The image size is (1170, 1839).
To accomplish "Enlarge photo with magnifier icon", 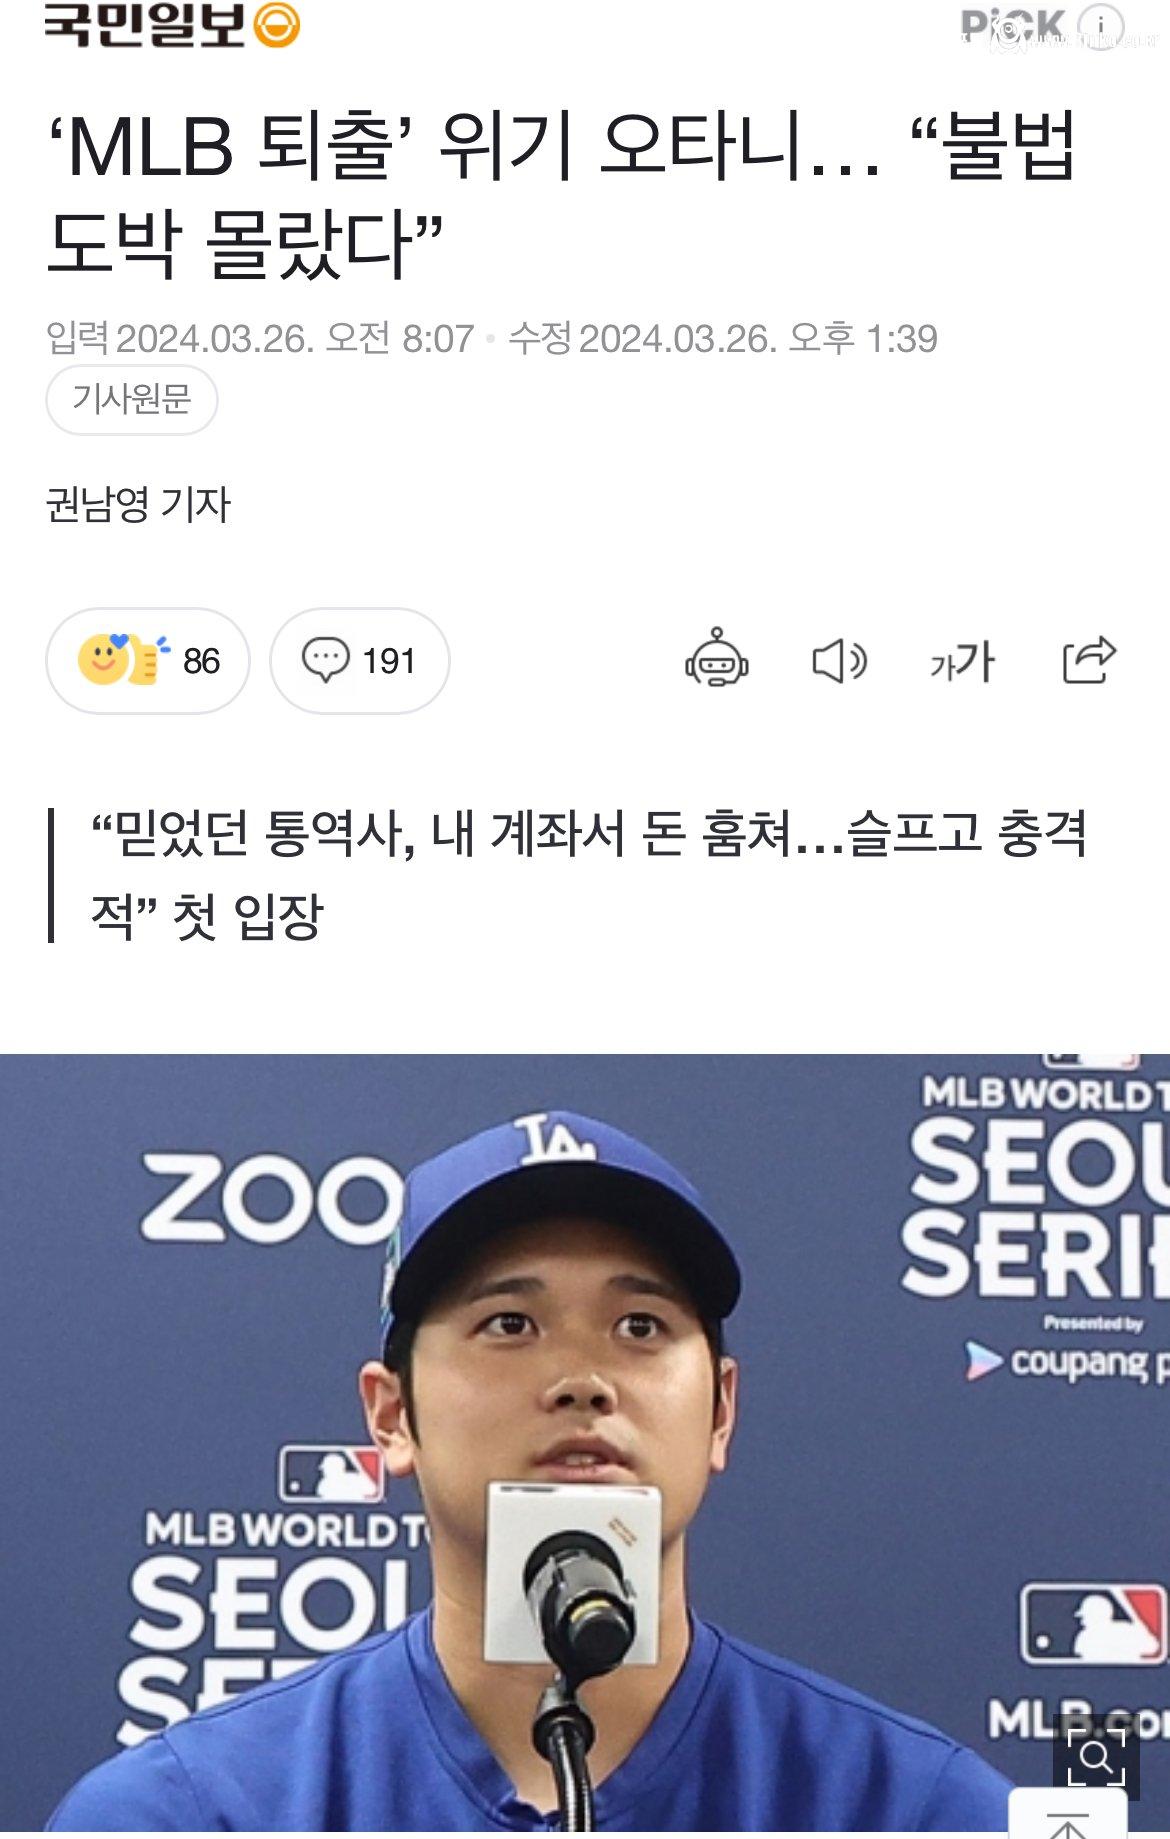I will [1097, 1757].
